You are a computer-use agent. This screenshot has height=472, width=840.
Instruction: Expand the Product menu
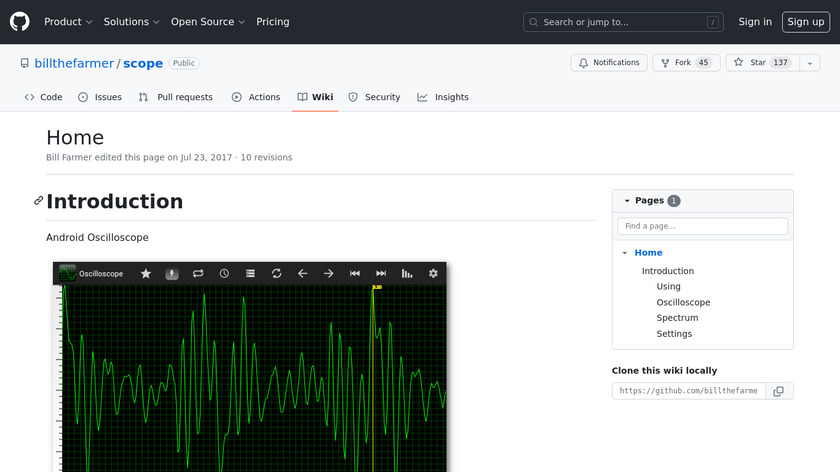point(68,21)
